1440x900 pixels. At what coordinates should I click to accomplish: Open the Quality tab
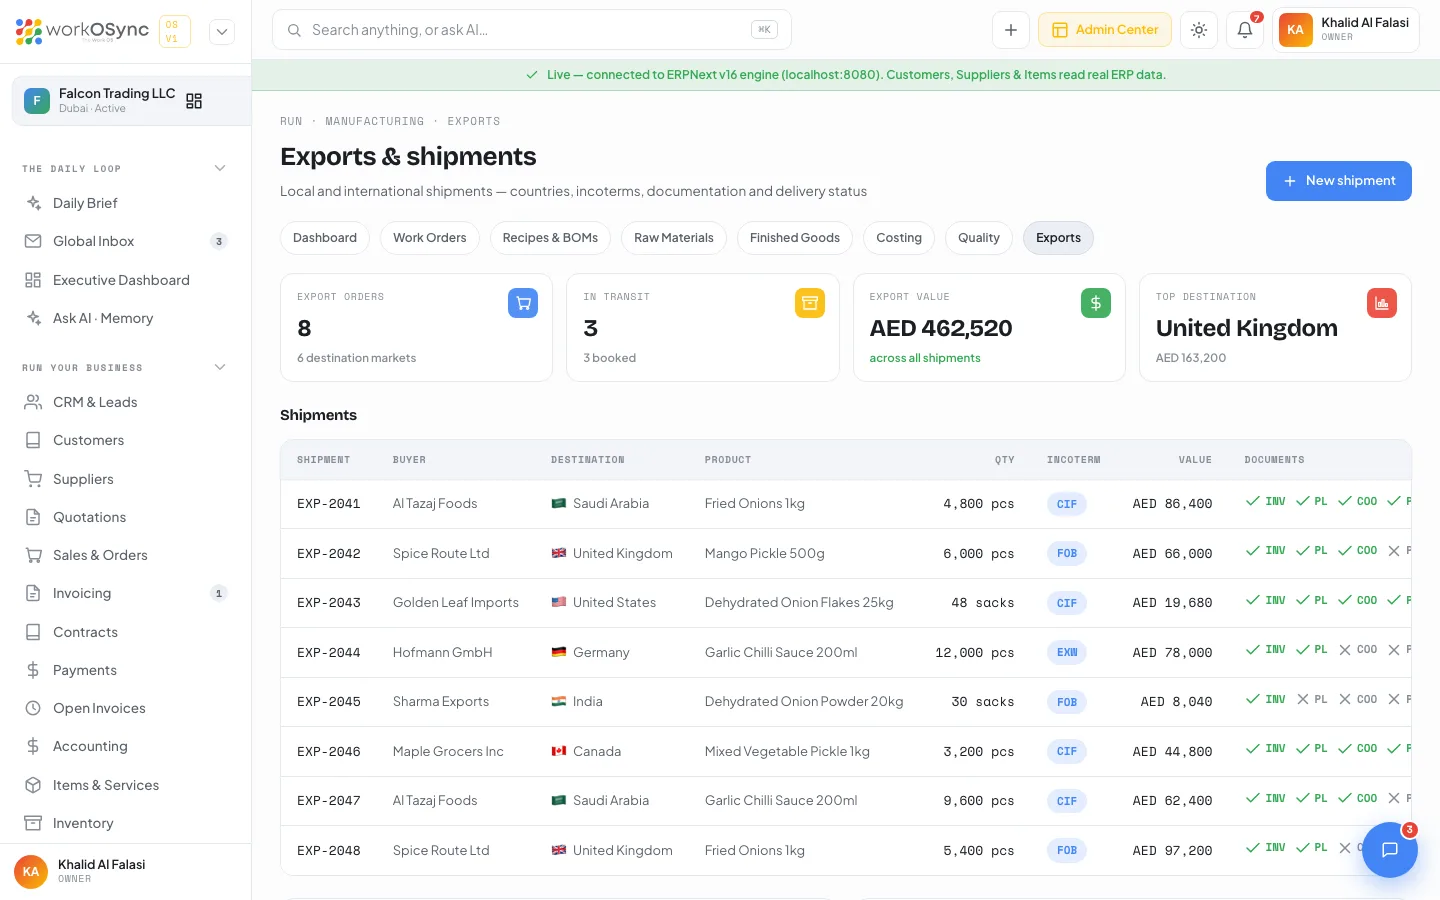(x=979, y=238)
